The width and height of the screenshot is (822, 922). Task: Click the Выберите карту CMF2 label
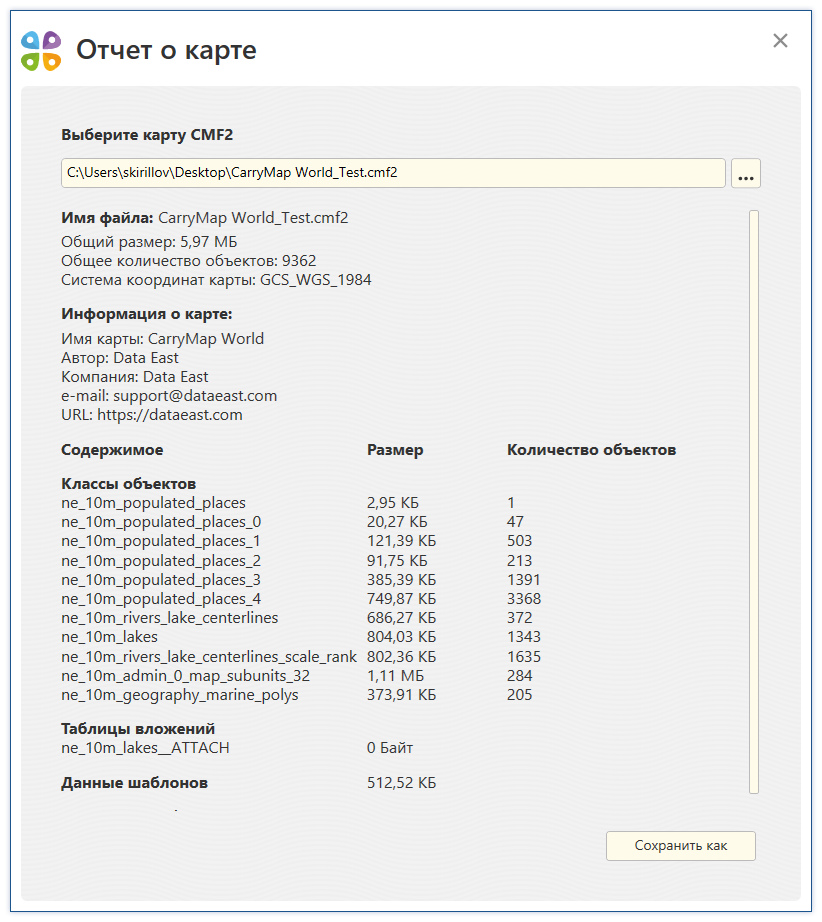[147, 135]
